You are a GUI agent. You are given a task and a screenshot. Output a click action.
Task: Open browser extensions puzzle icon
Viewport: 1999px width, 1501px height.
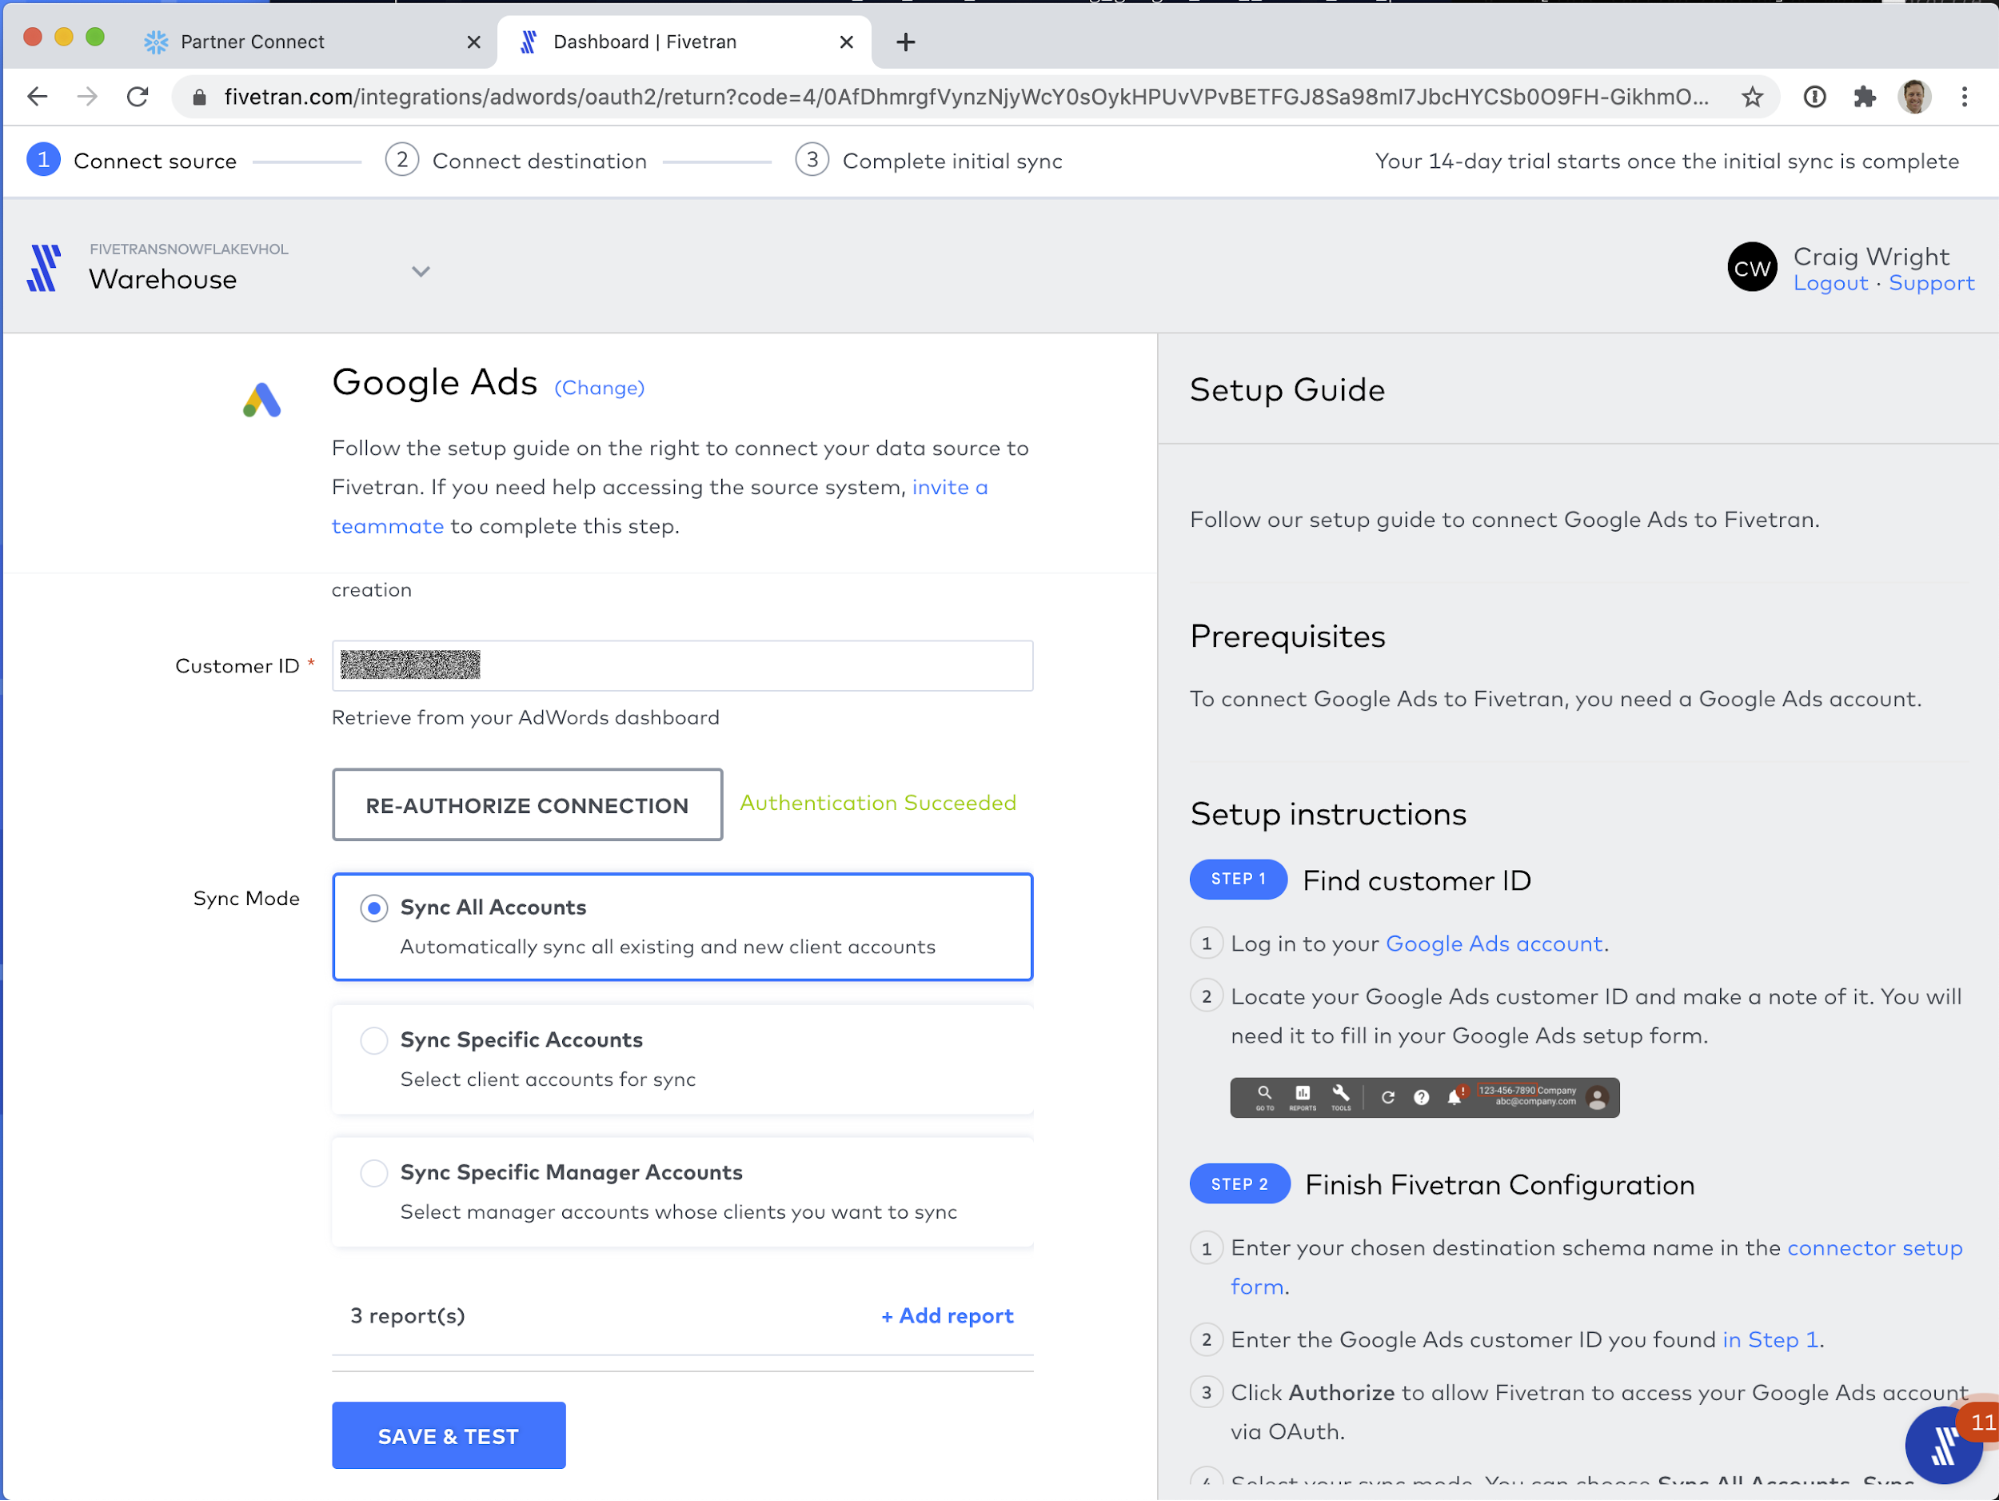pos(1864,97)
